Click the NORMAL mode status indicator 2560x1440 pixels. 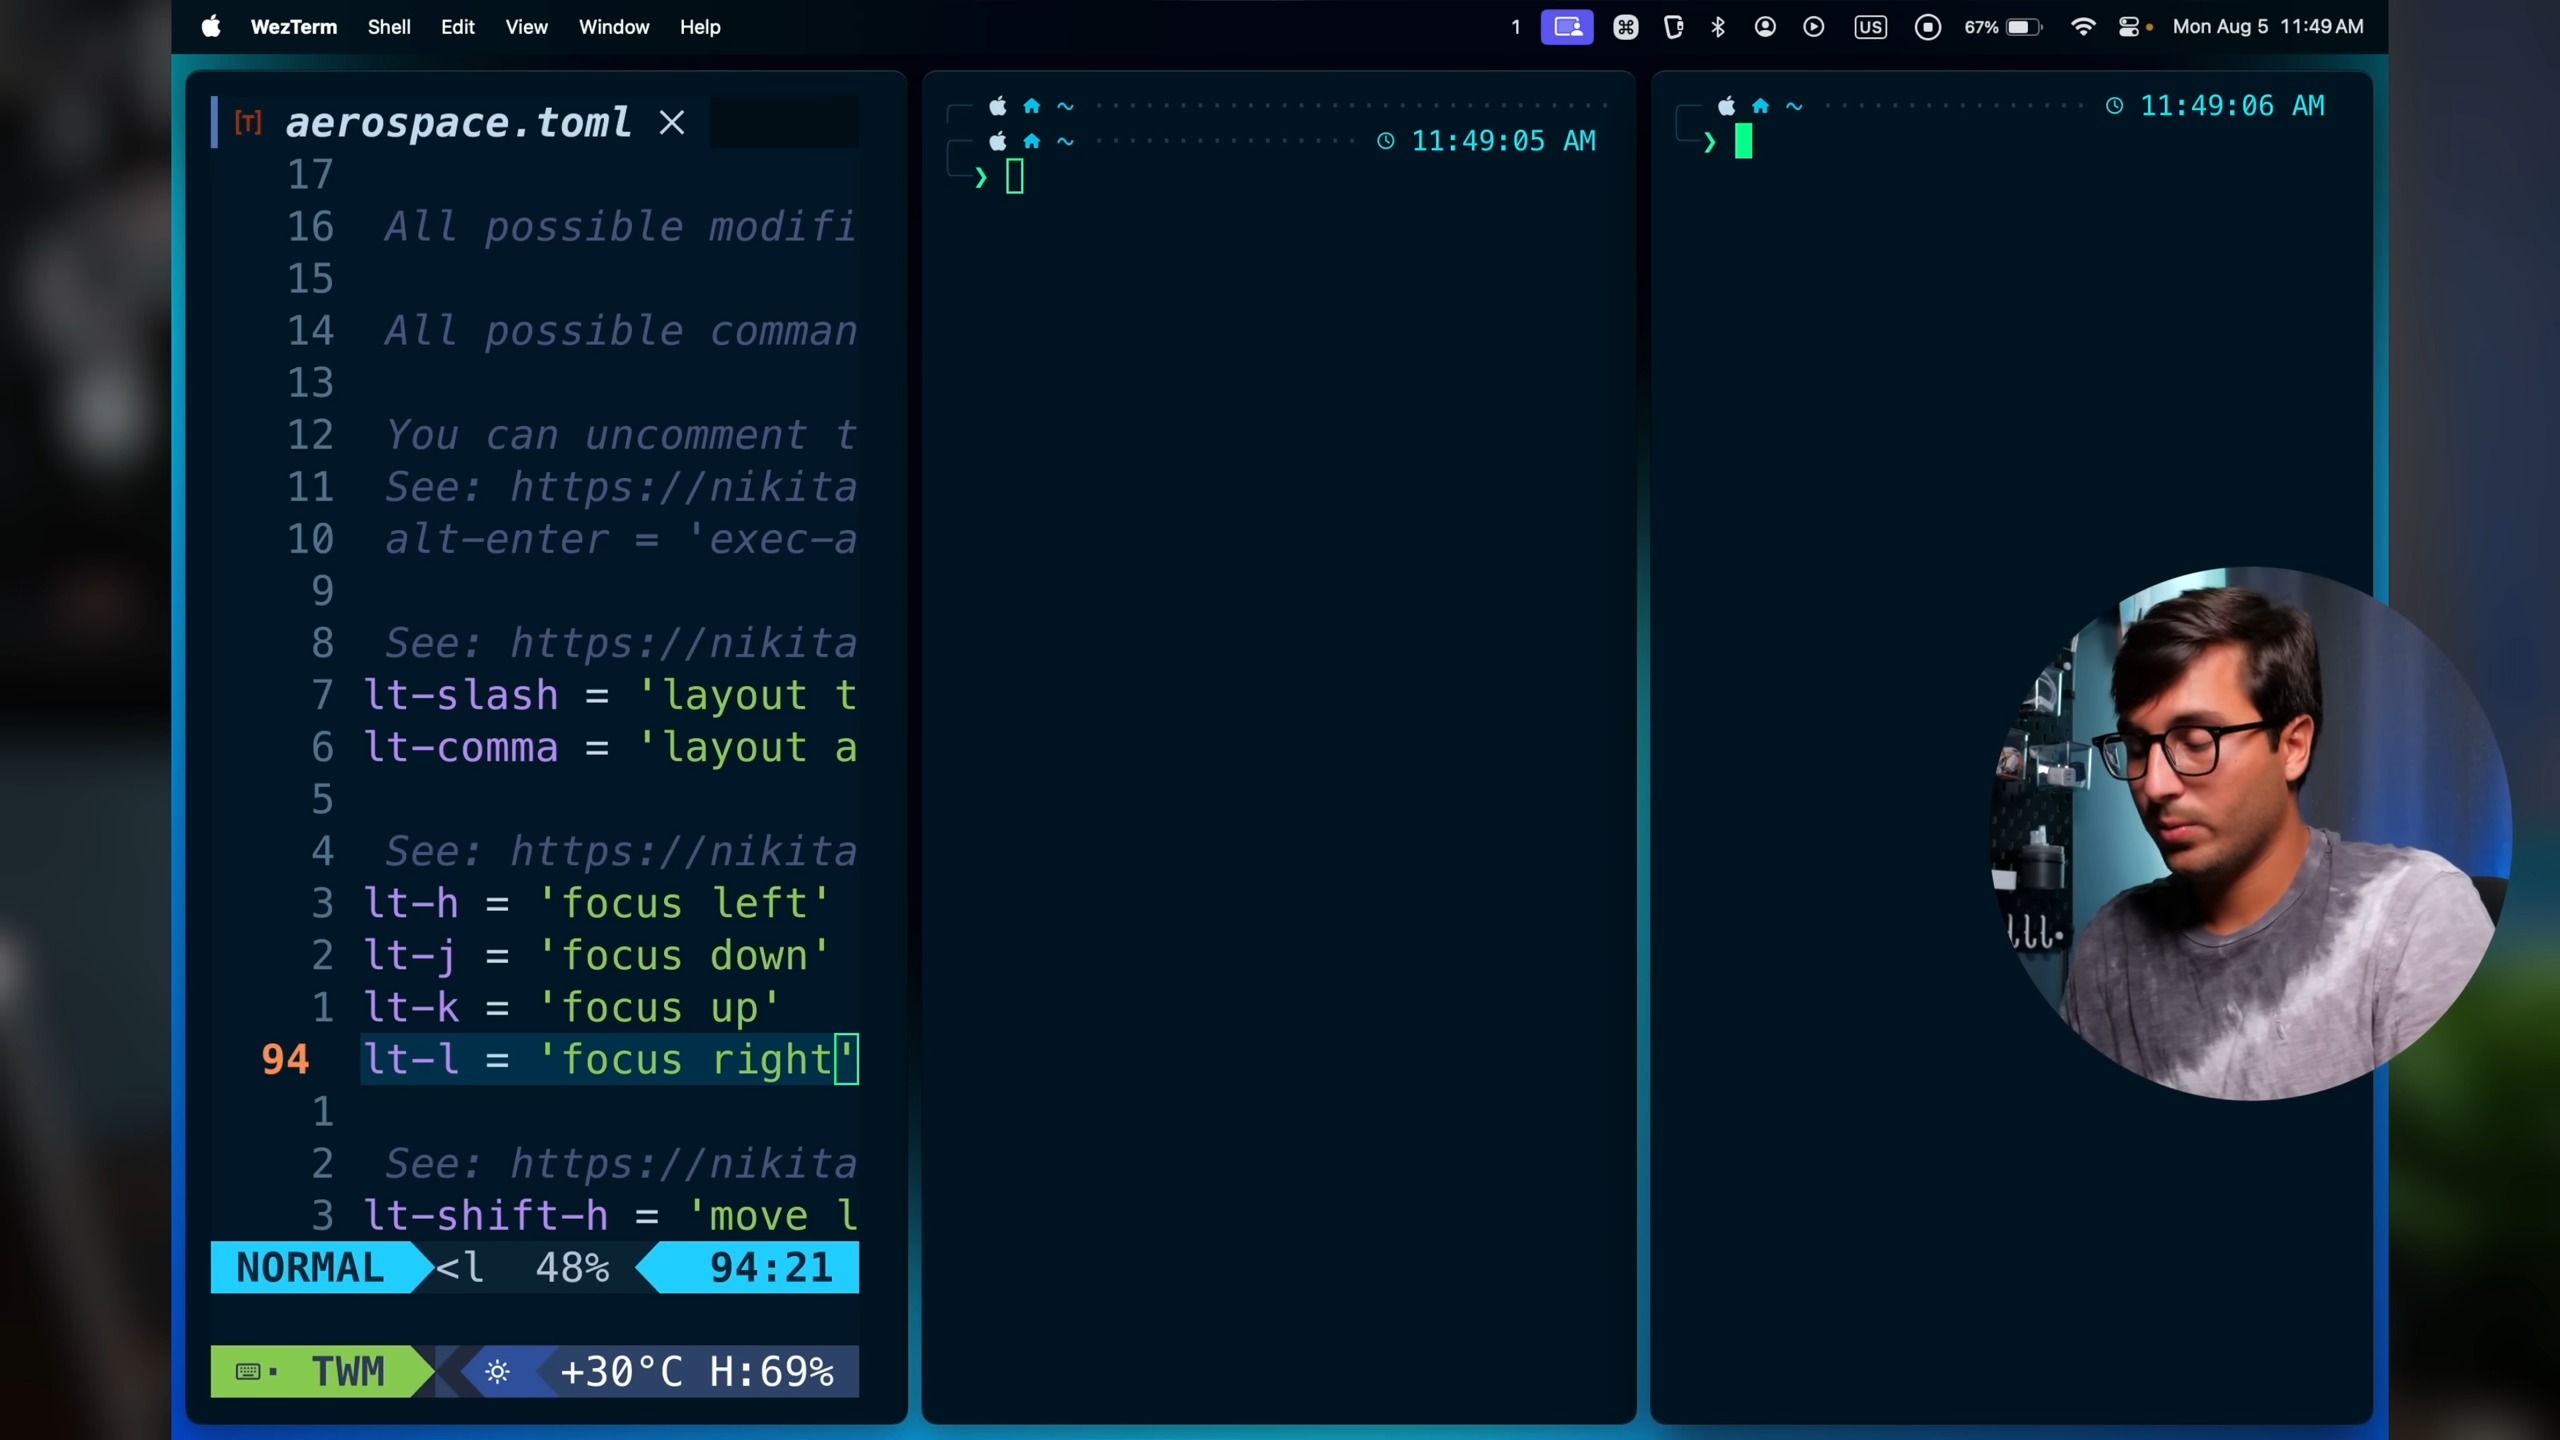click(x=310, y=1267)
